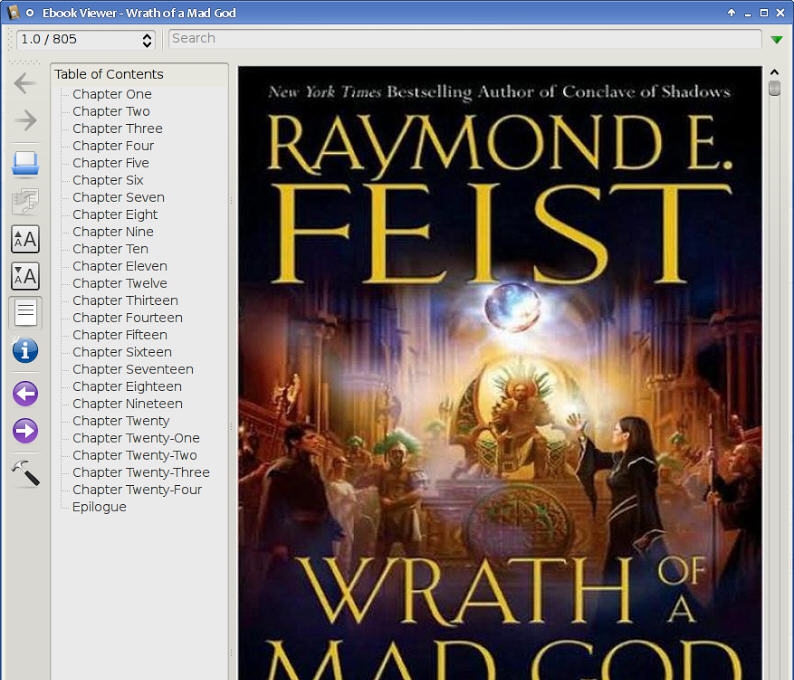Show book metadata info icon

[x=25, y=350]
